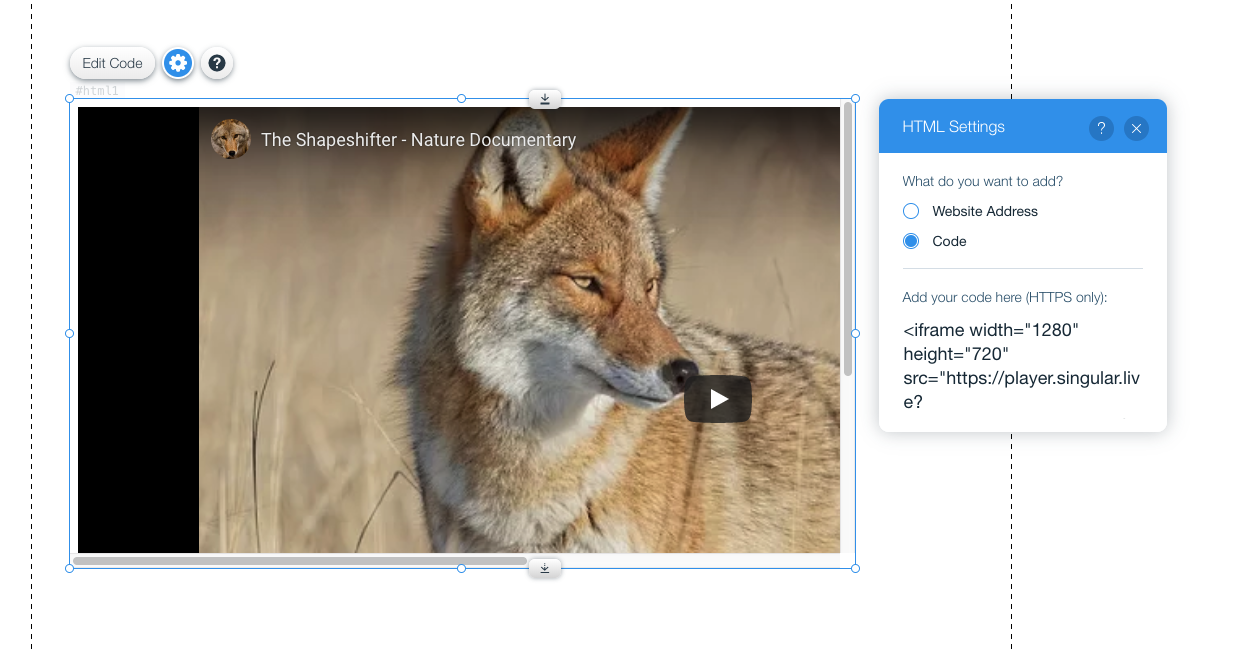Click the Edit Code button
1235x653 pixels.
pyautogui.click(x=112, y=63)
